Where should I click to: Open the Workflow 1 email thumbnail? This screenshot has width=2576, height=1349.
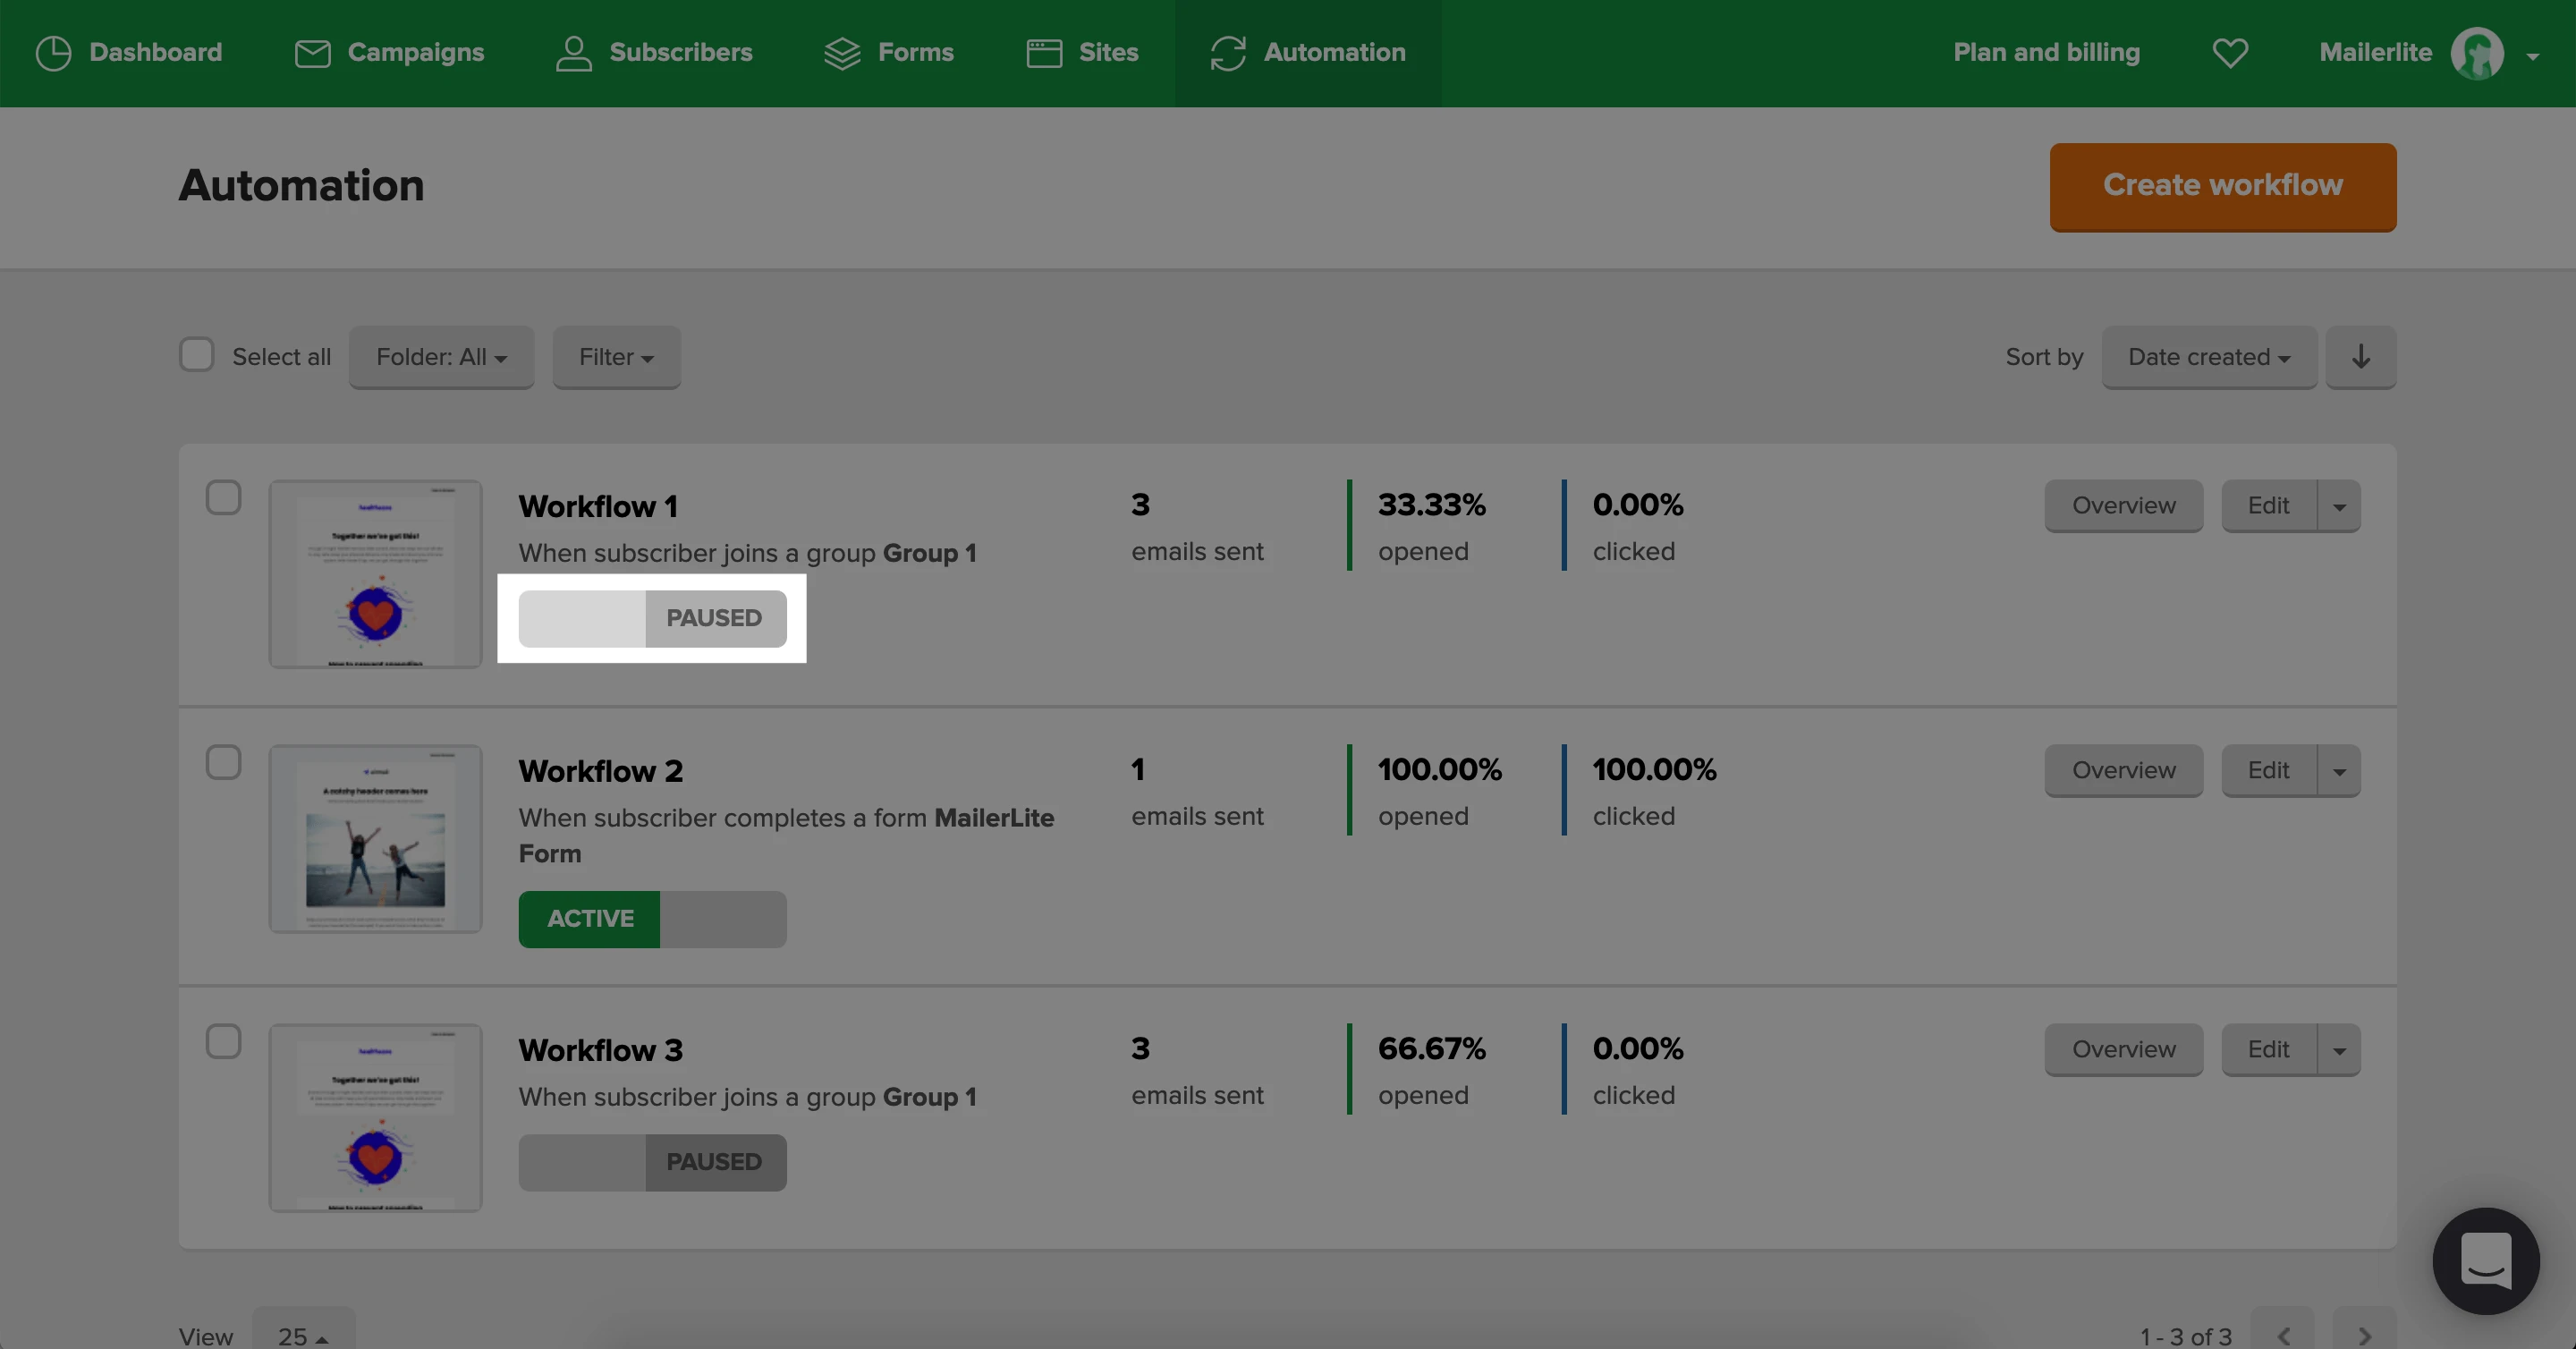(x=375, y=574)
